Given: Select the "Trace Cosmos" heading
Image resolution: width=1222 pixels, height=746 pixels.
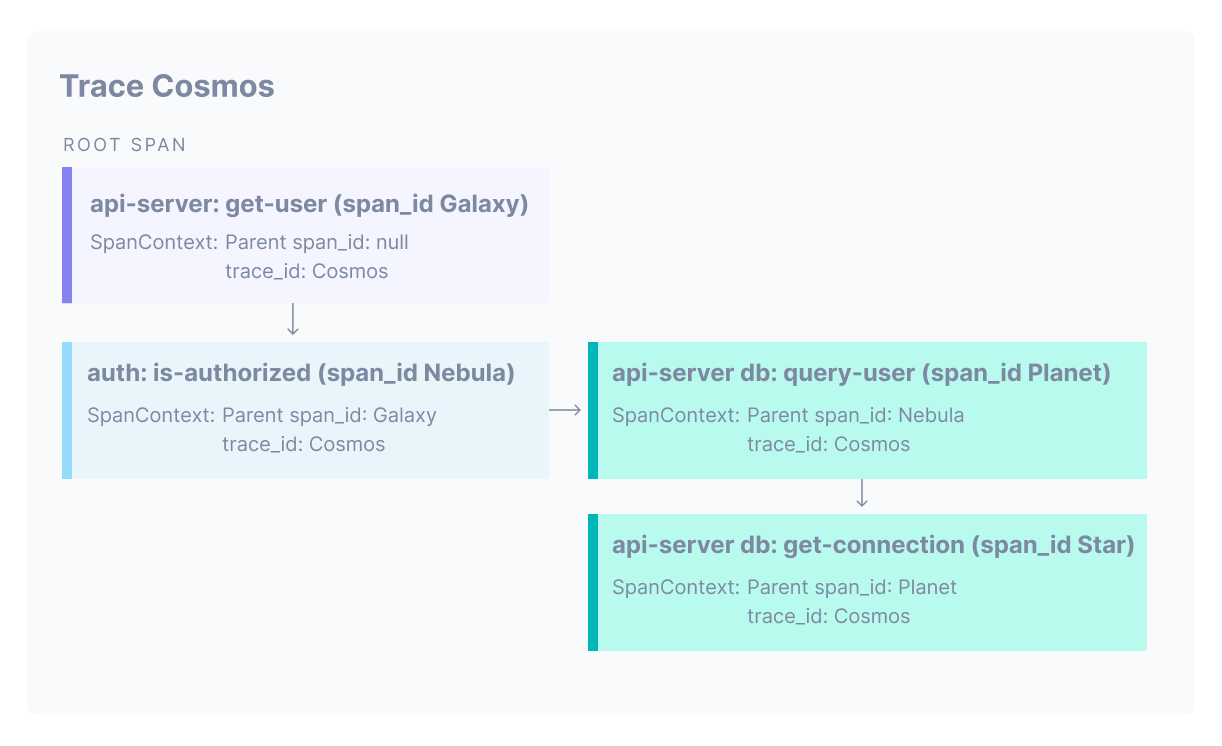Looking at the screenshot, I should pos(167,86).
